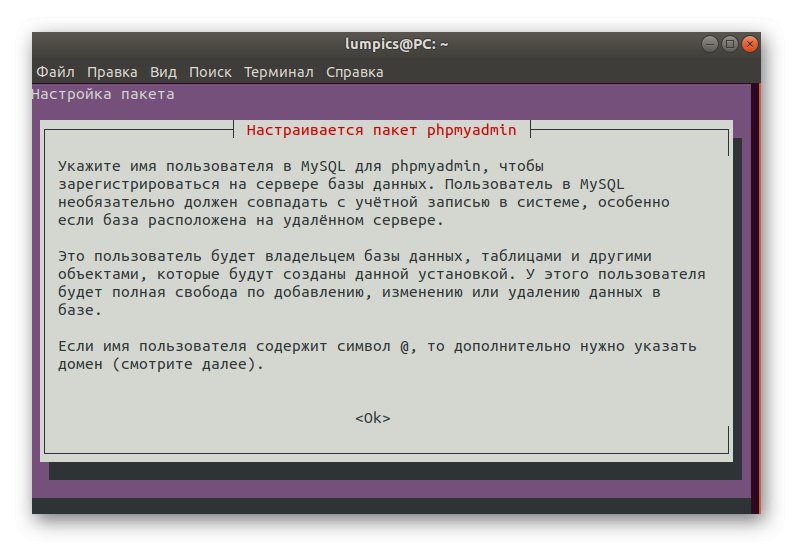Open the Правка menu

(112, 72)
